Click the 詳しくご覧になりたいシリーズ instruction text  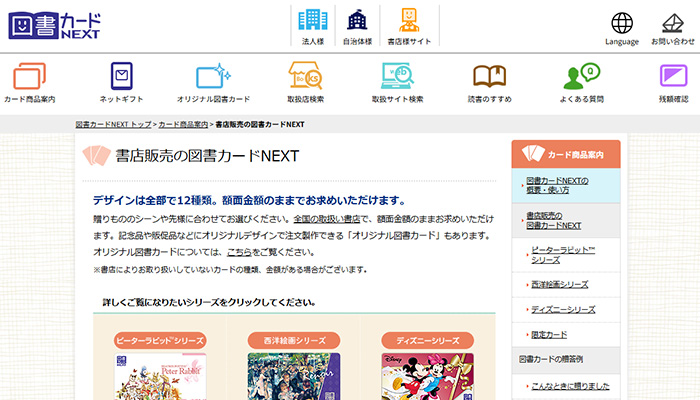[209, 303]
